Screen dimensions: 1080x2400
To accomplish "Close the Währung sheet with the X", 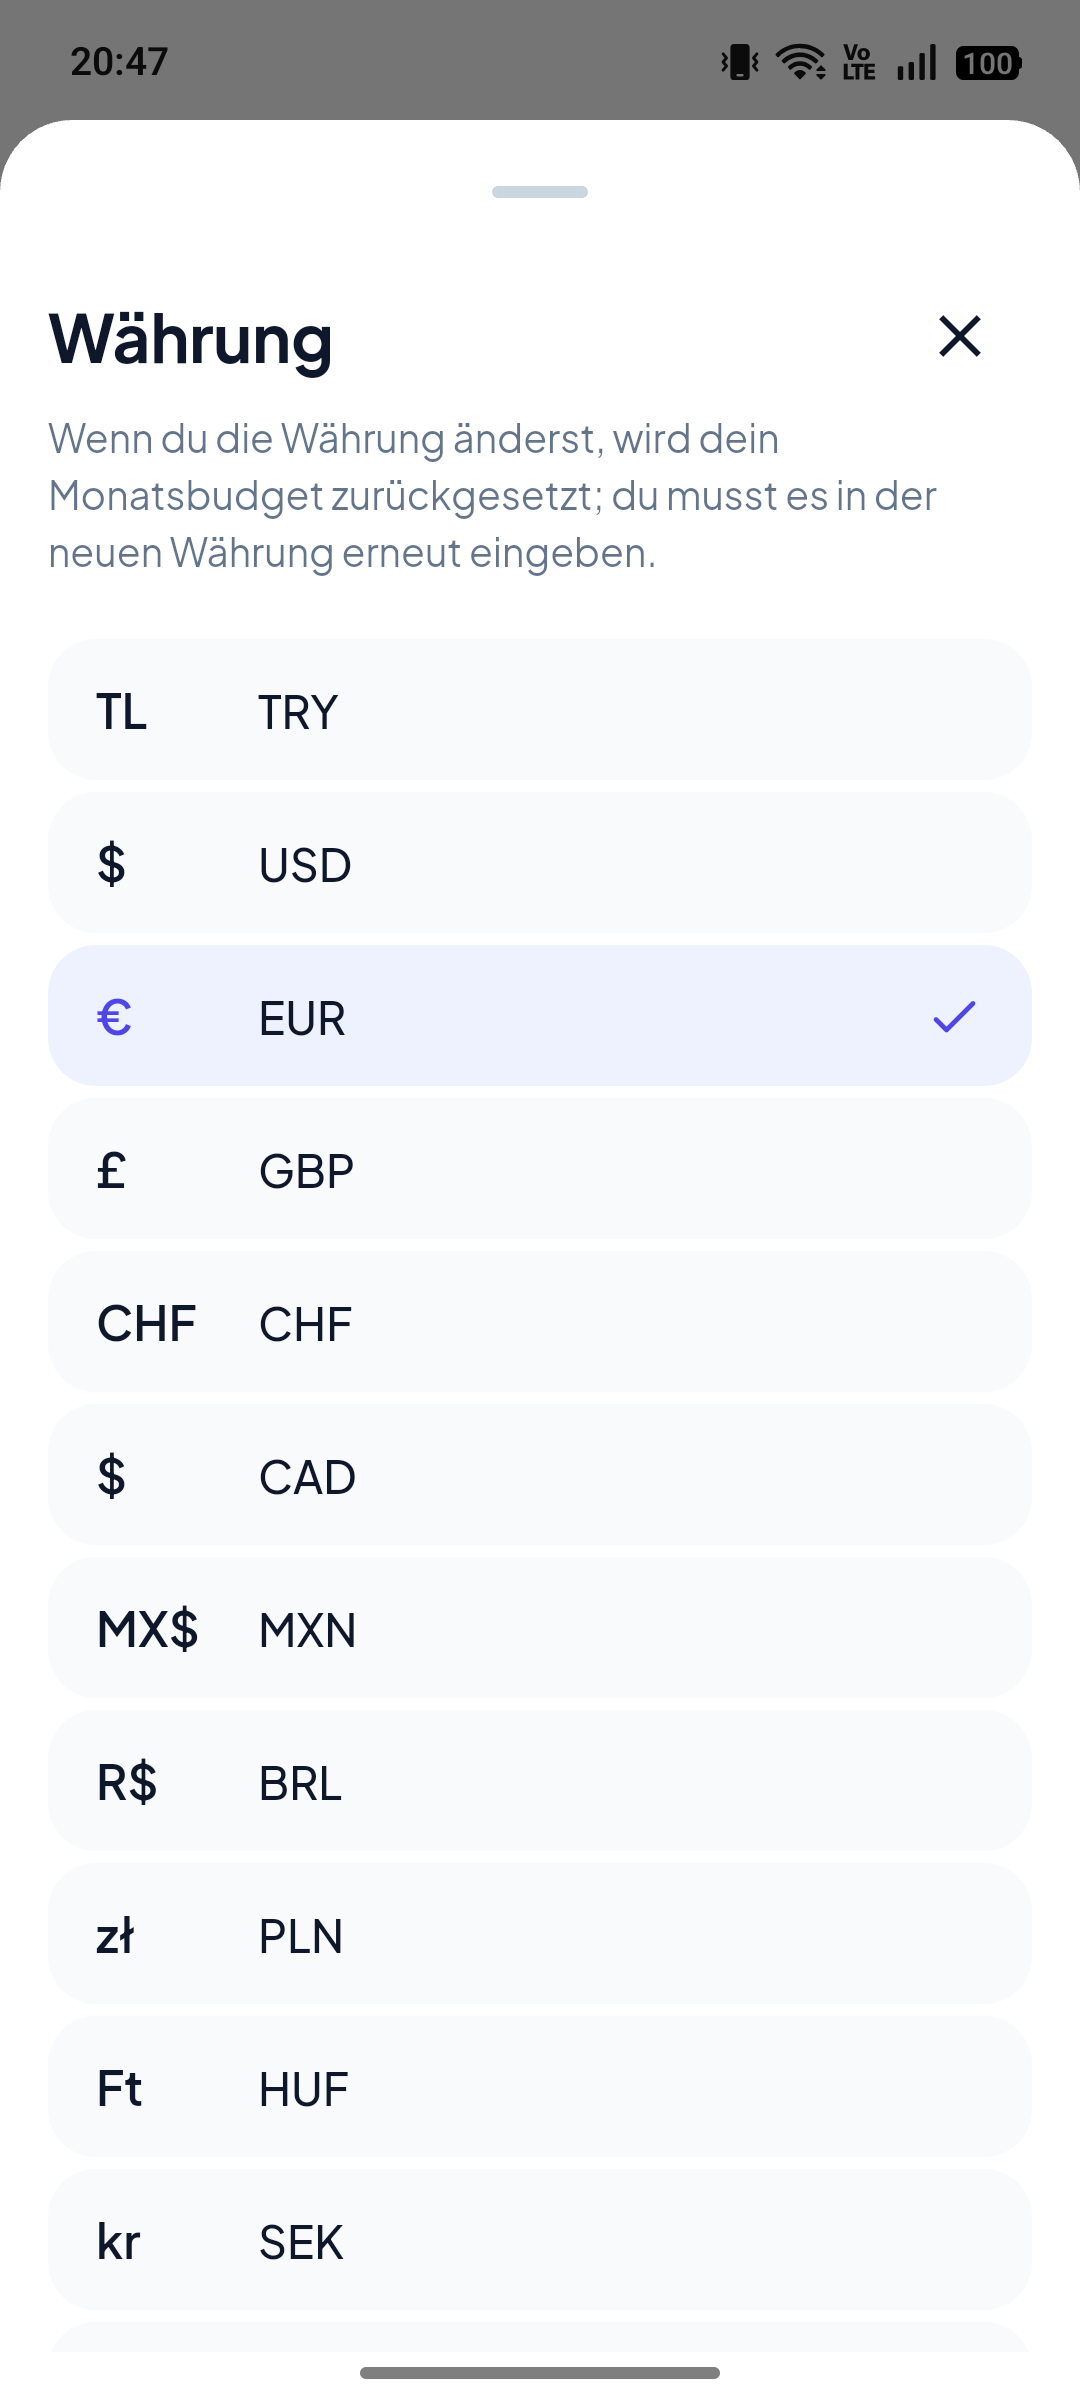I will [960, 336].
